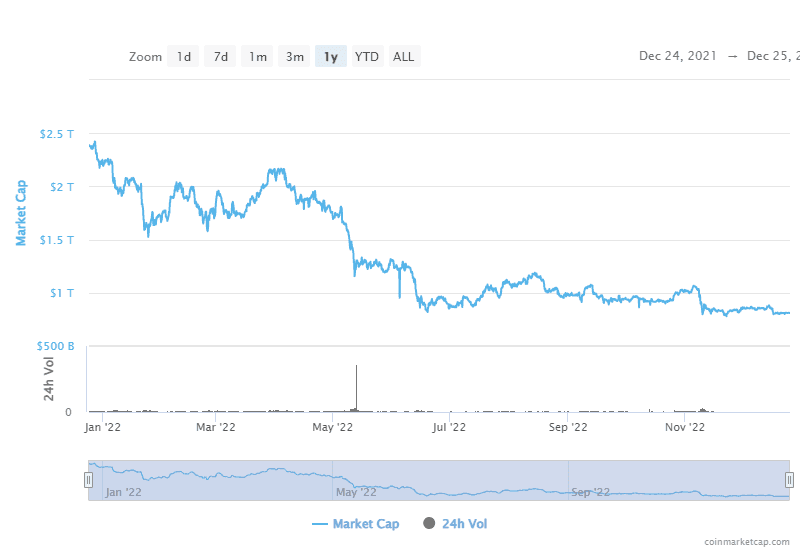
Task: Toggle the 24h Vol gray circle icon
Action: pyautogui.click(x=430, y=524)
